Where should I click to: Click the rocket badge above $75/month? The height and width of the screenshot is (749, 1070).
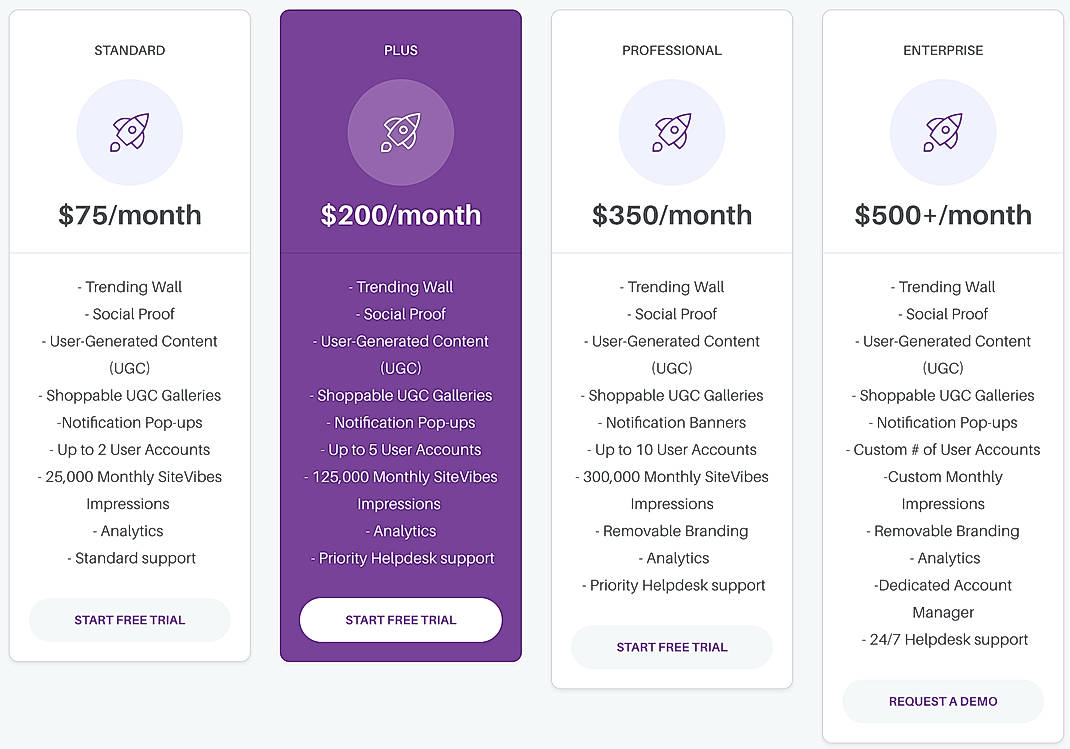point(129,132)
